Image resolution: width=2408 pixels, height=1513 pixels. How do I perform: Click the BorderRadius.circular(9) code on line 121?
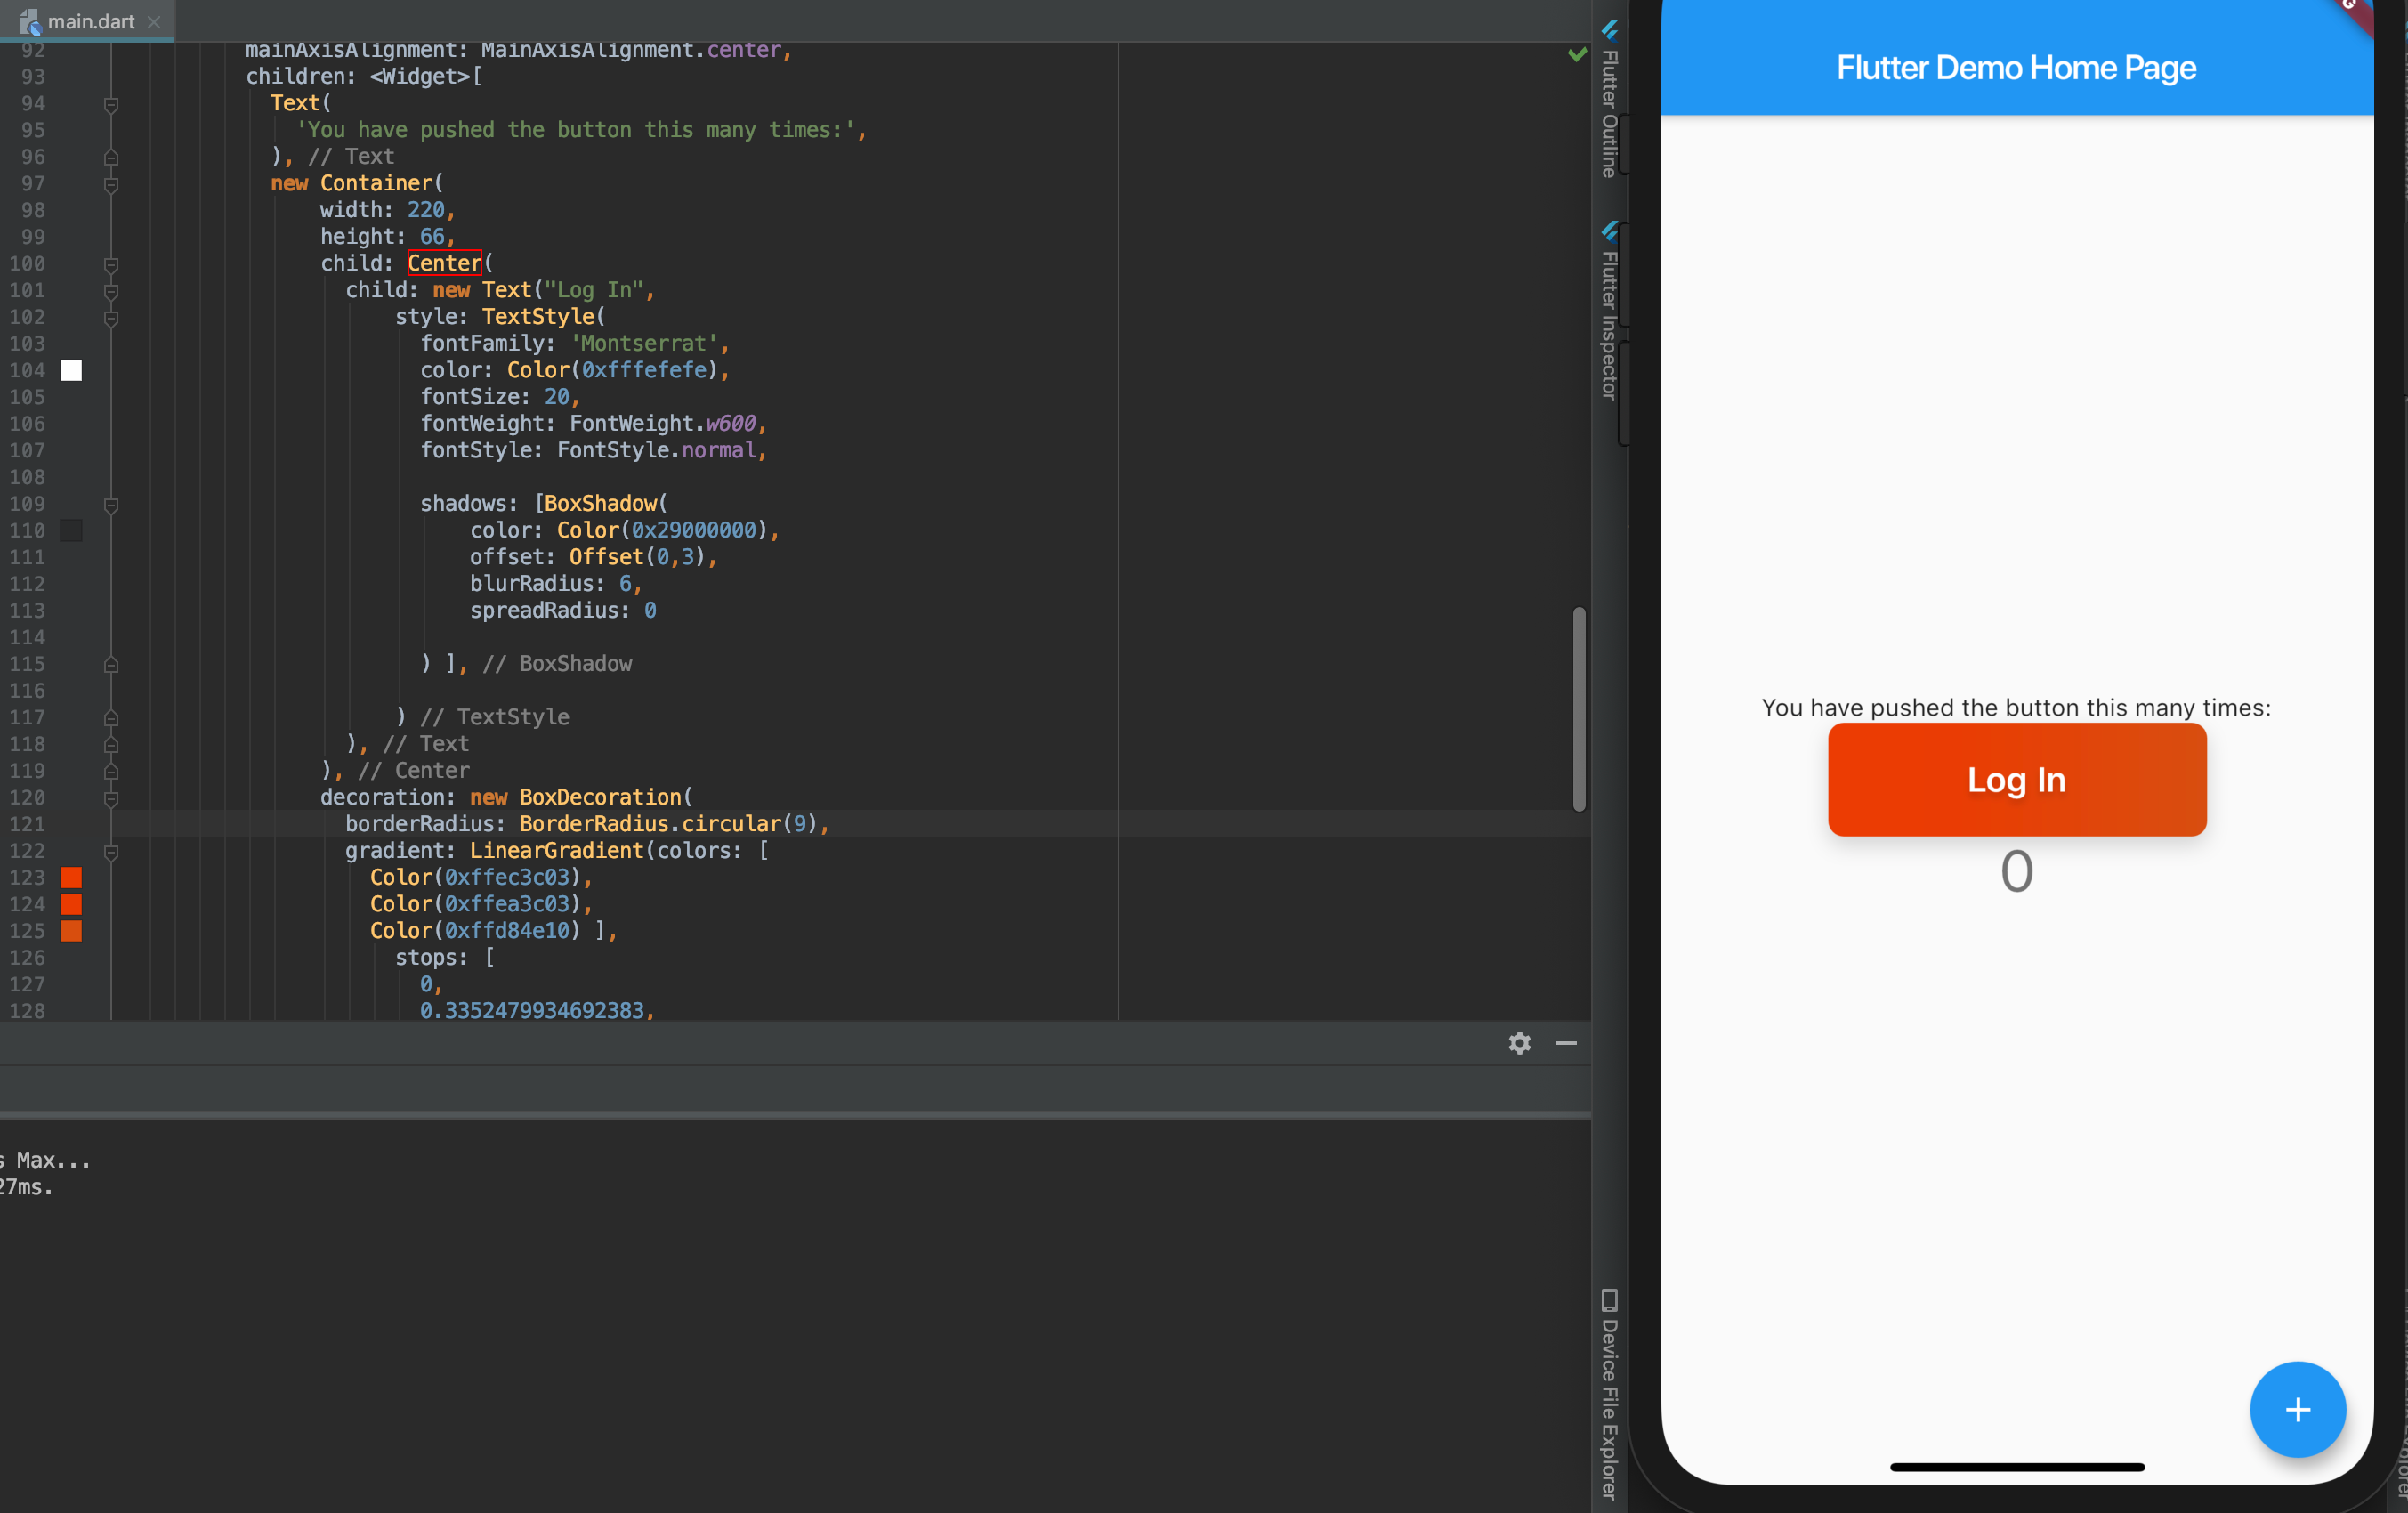point(668,824)
